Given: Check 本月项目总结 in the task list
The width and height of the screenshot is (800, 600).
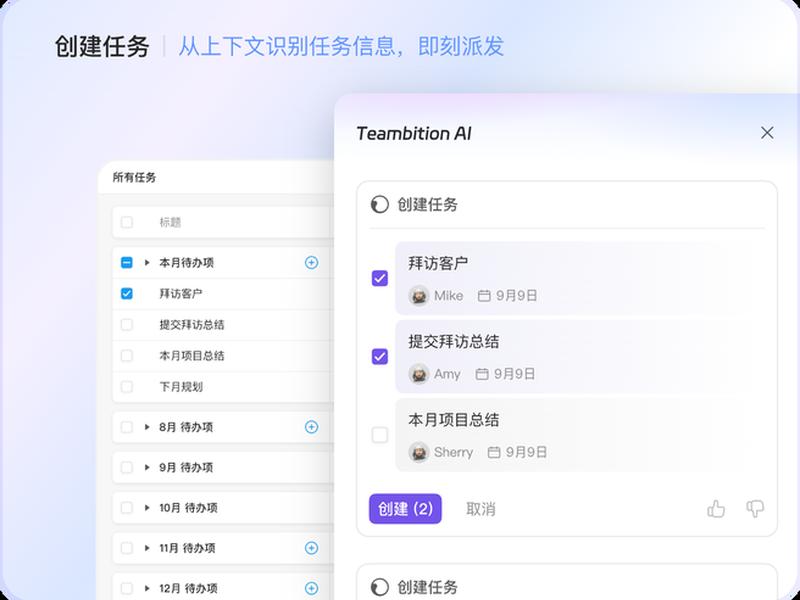Looking at the screenshot, I should [x=127, y=356].
